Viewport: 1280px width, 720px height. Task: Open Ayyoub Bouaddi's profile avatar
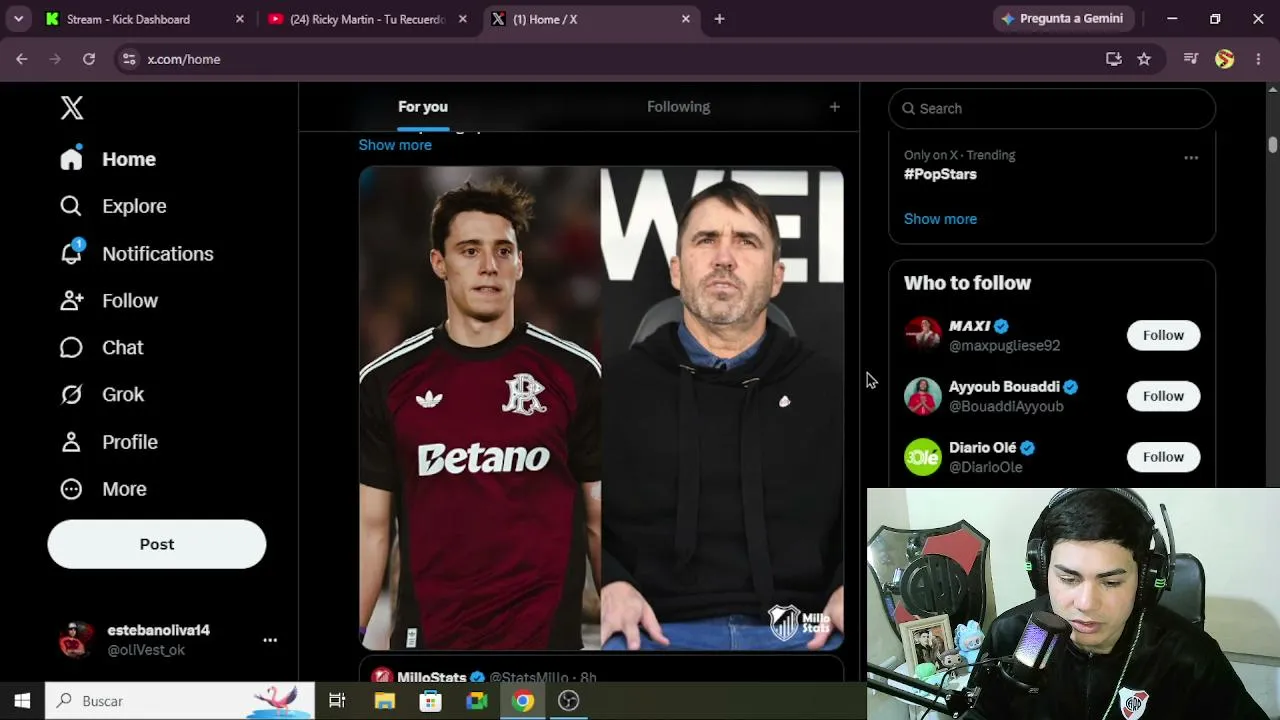tap(923, 396)
